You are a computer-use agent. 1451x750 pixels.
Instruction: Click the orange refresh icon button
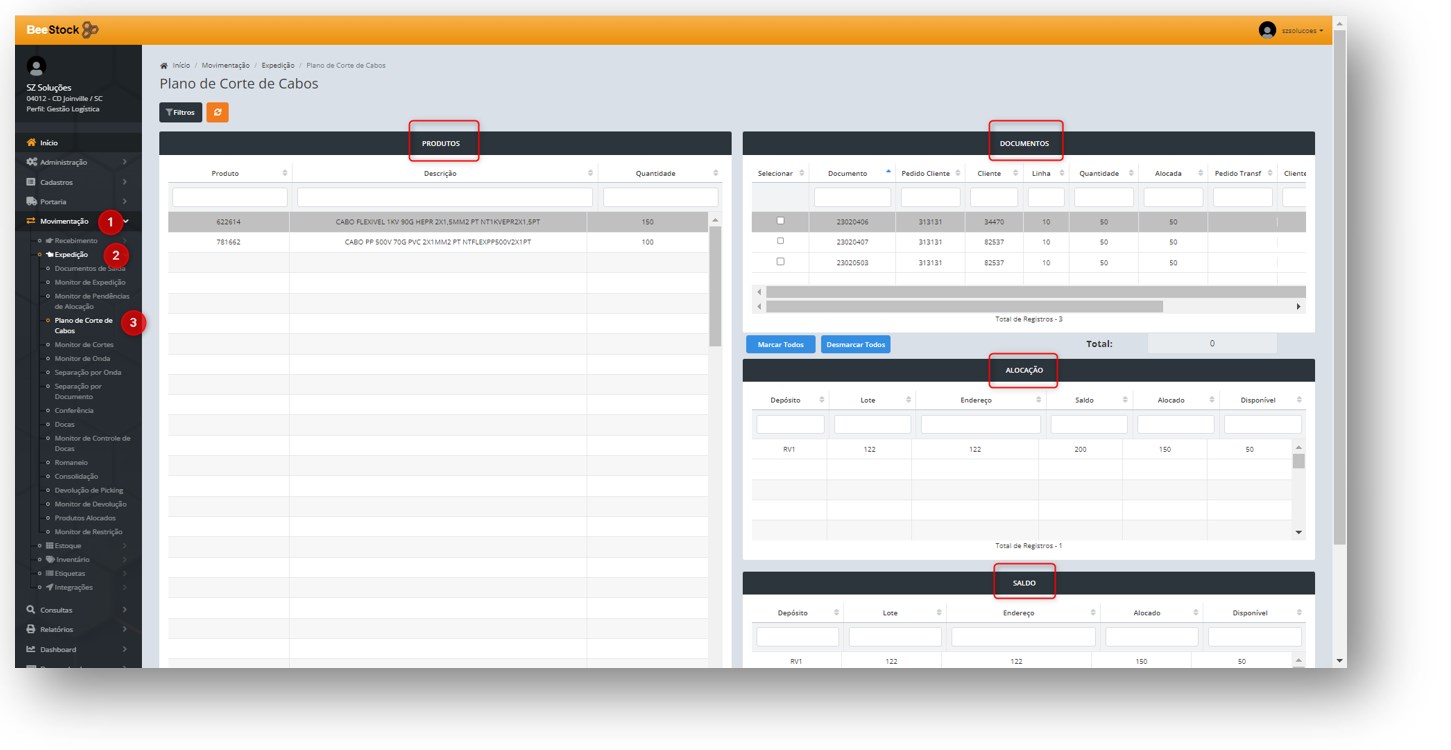(217, 113)
